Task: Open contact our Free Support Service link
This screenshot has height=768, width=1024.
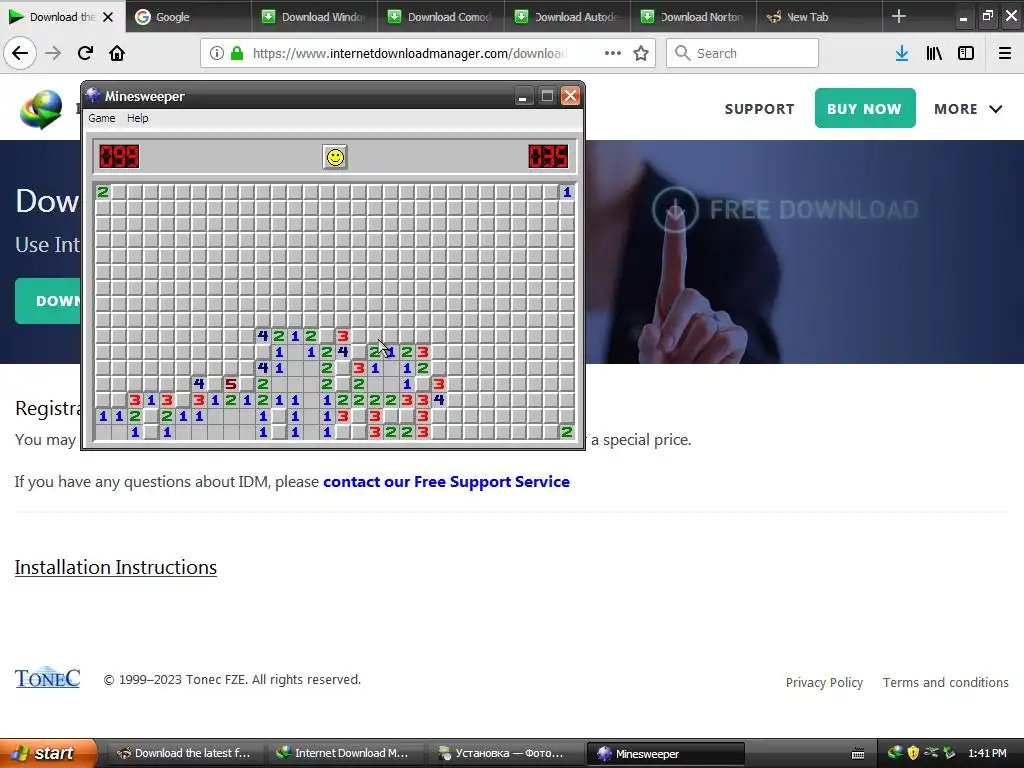Action: pos(446,482)
